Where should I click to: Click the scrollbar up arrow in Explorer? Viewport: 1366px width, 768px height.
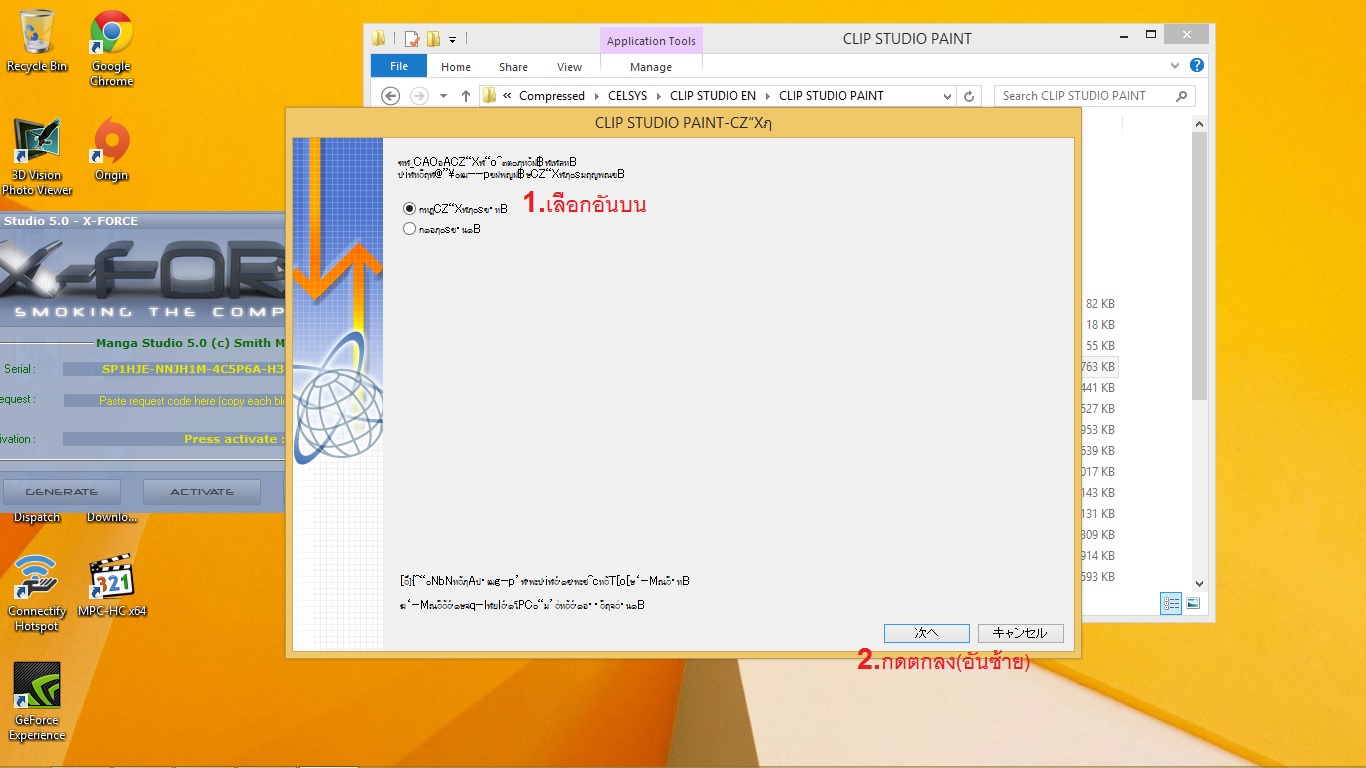(x=1200, y=123)
